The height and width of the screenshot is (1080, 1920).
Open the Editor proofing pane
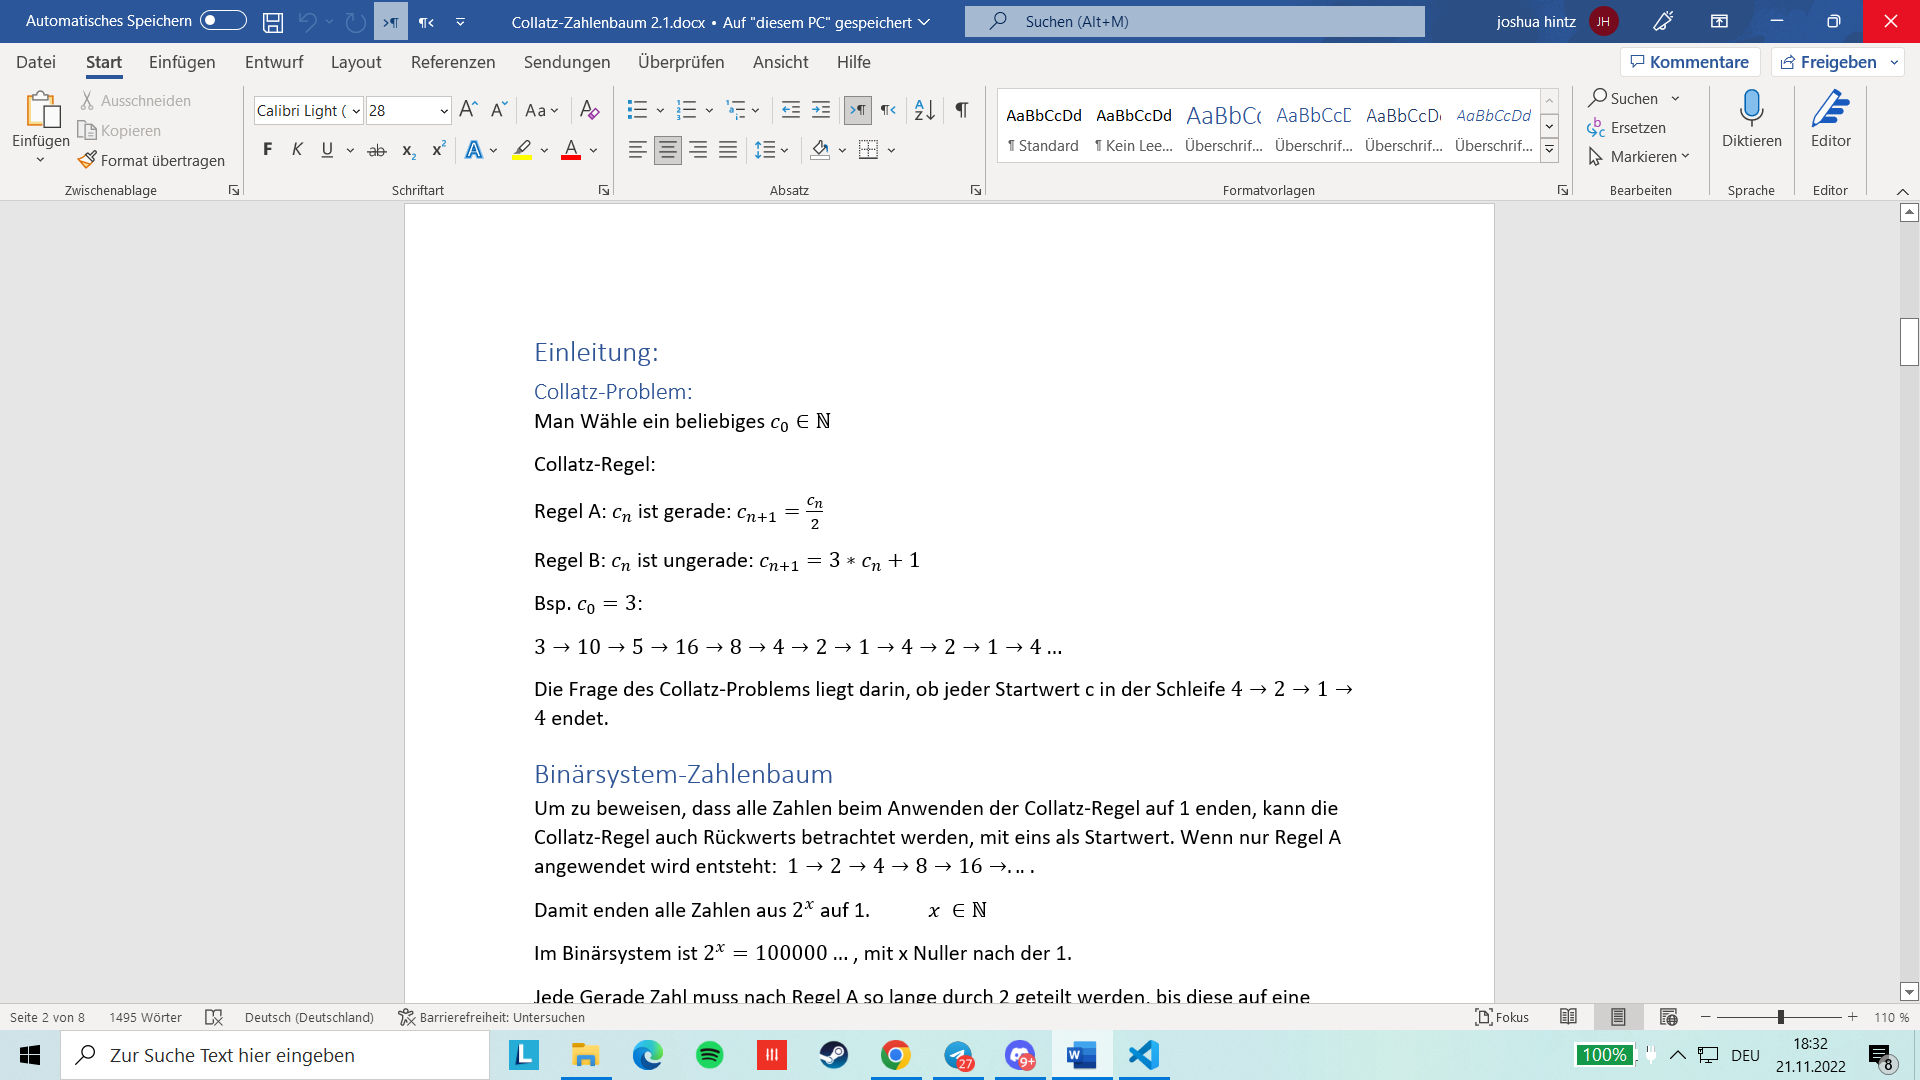(1830, 120)
